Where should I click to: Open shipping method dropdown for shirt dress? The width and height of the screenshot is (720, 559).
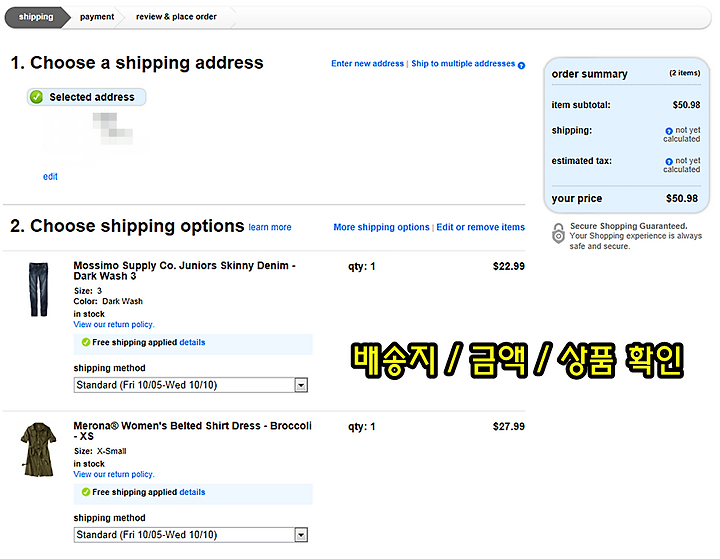point(191,535)
